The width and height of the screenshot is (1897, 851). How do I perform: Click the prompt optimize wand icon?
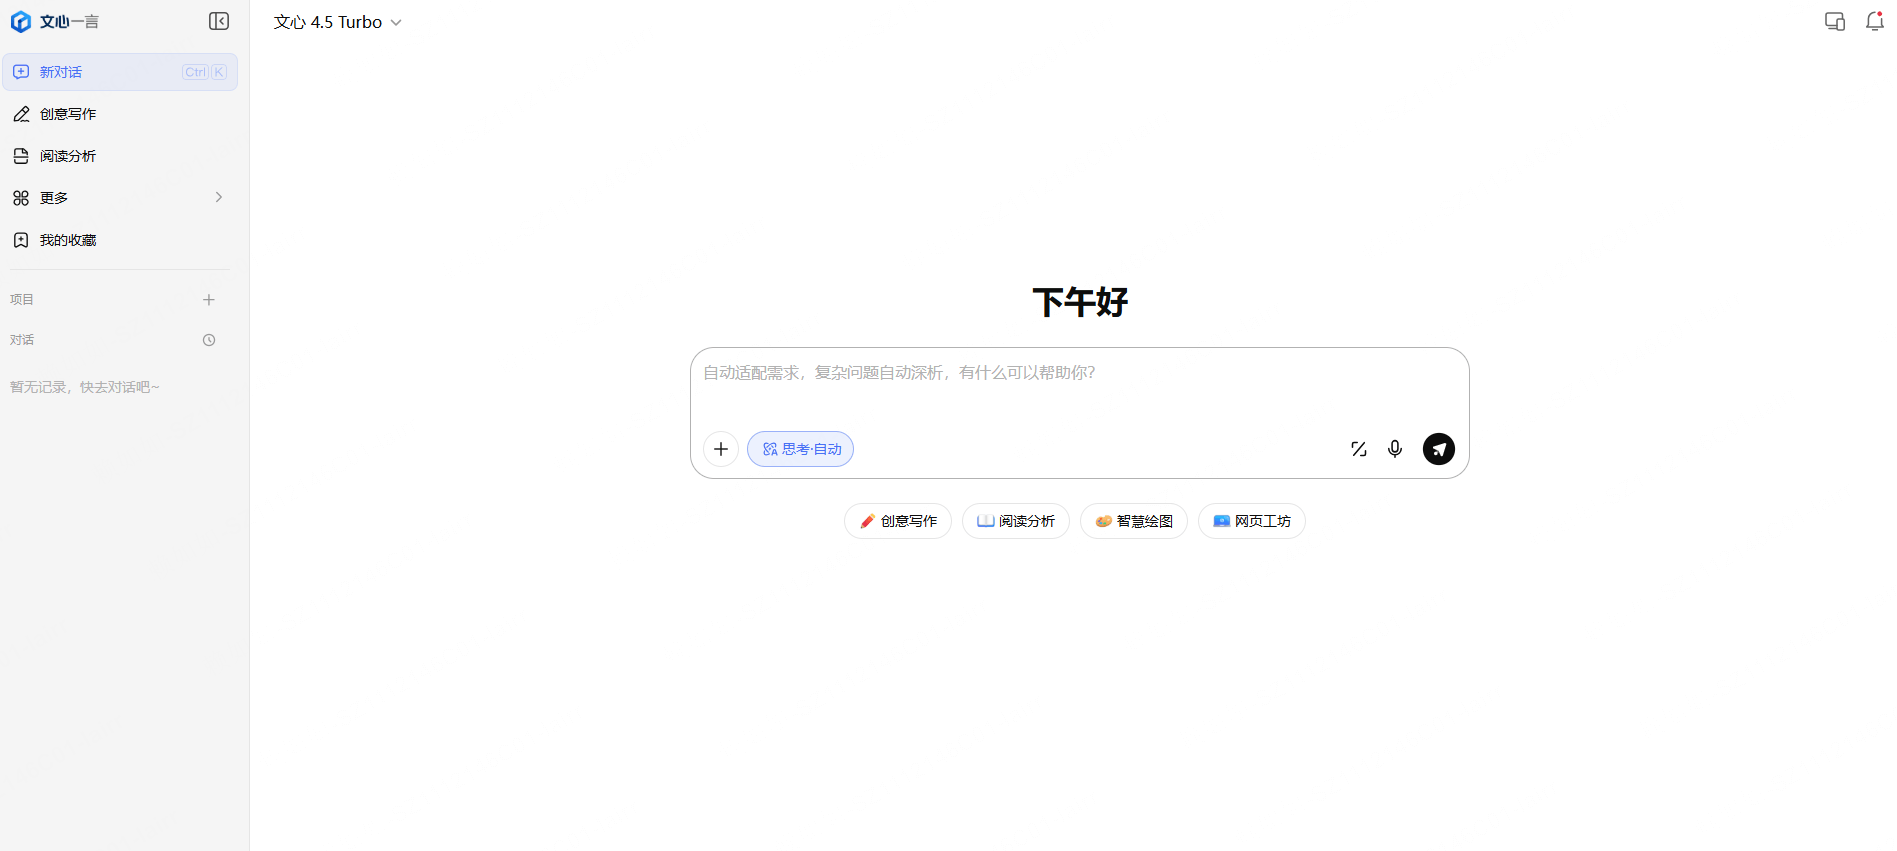(1359, 449)
